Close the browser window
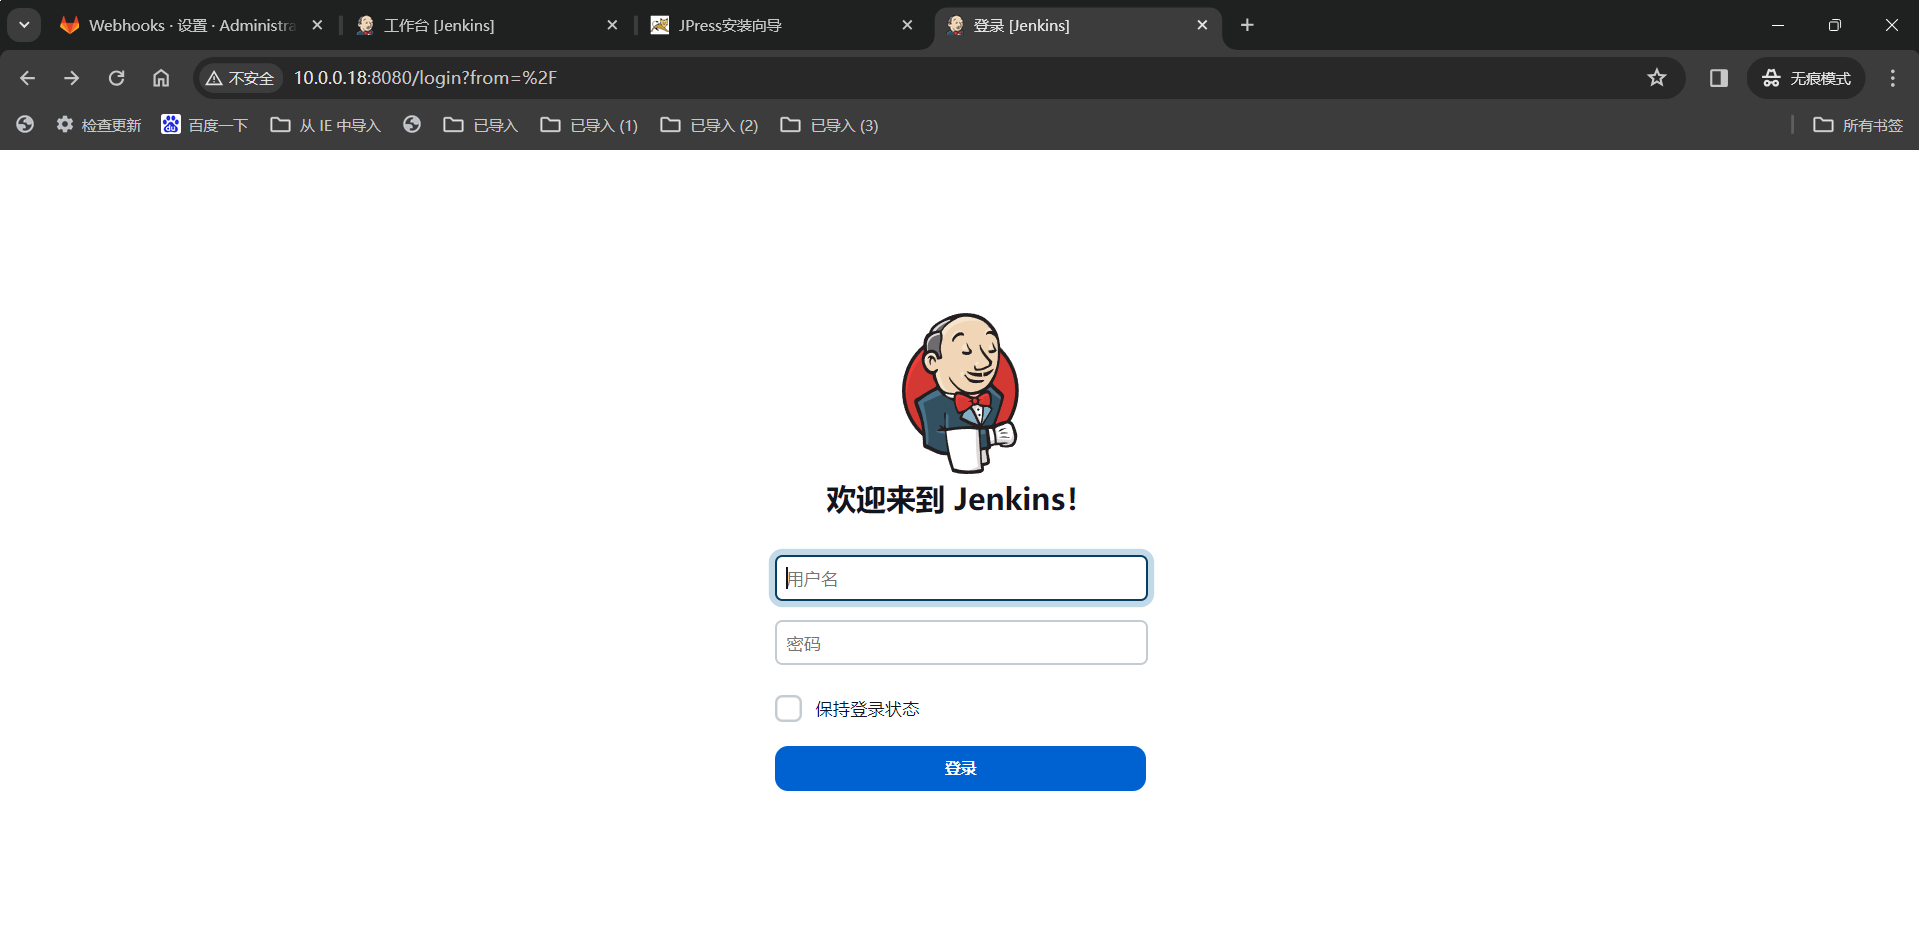Viewport: 1919px width, 941px height. (x=1892, y=25)
